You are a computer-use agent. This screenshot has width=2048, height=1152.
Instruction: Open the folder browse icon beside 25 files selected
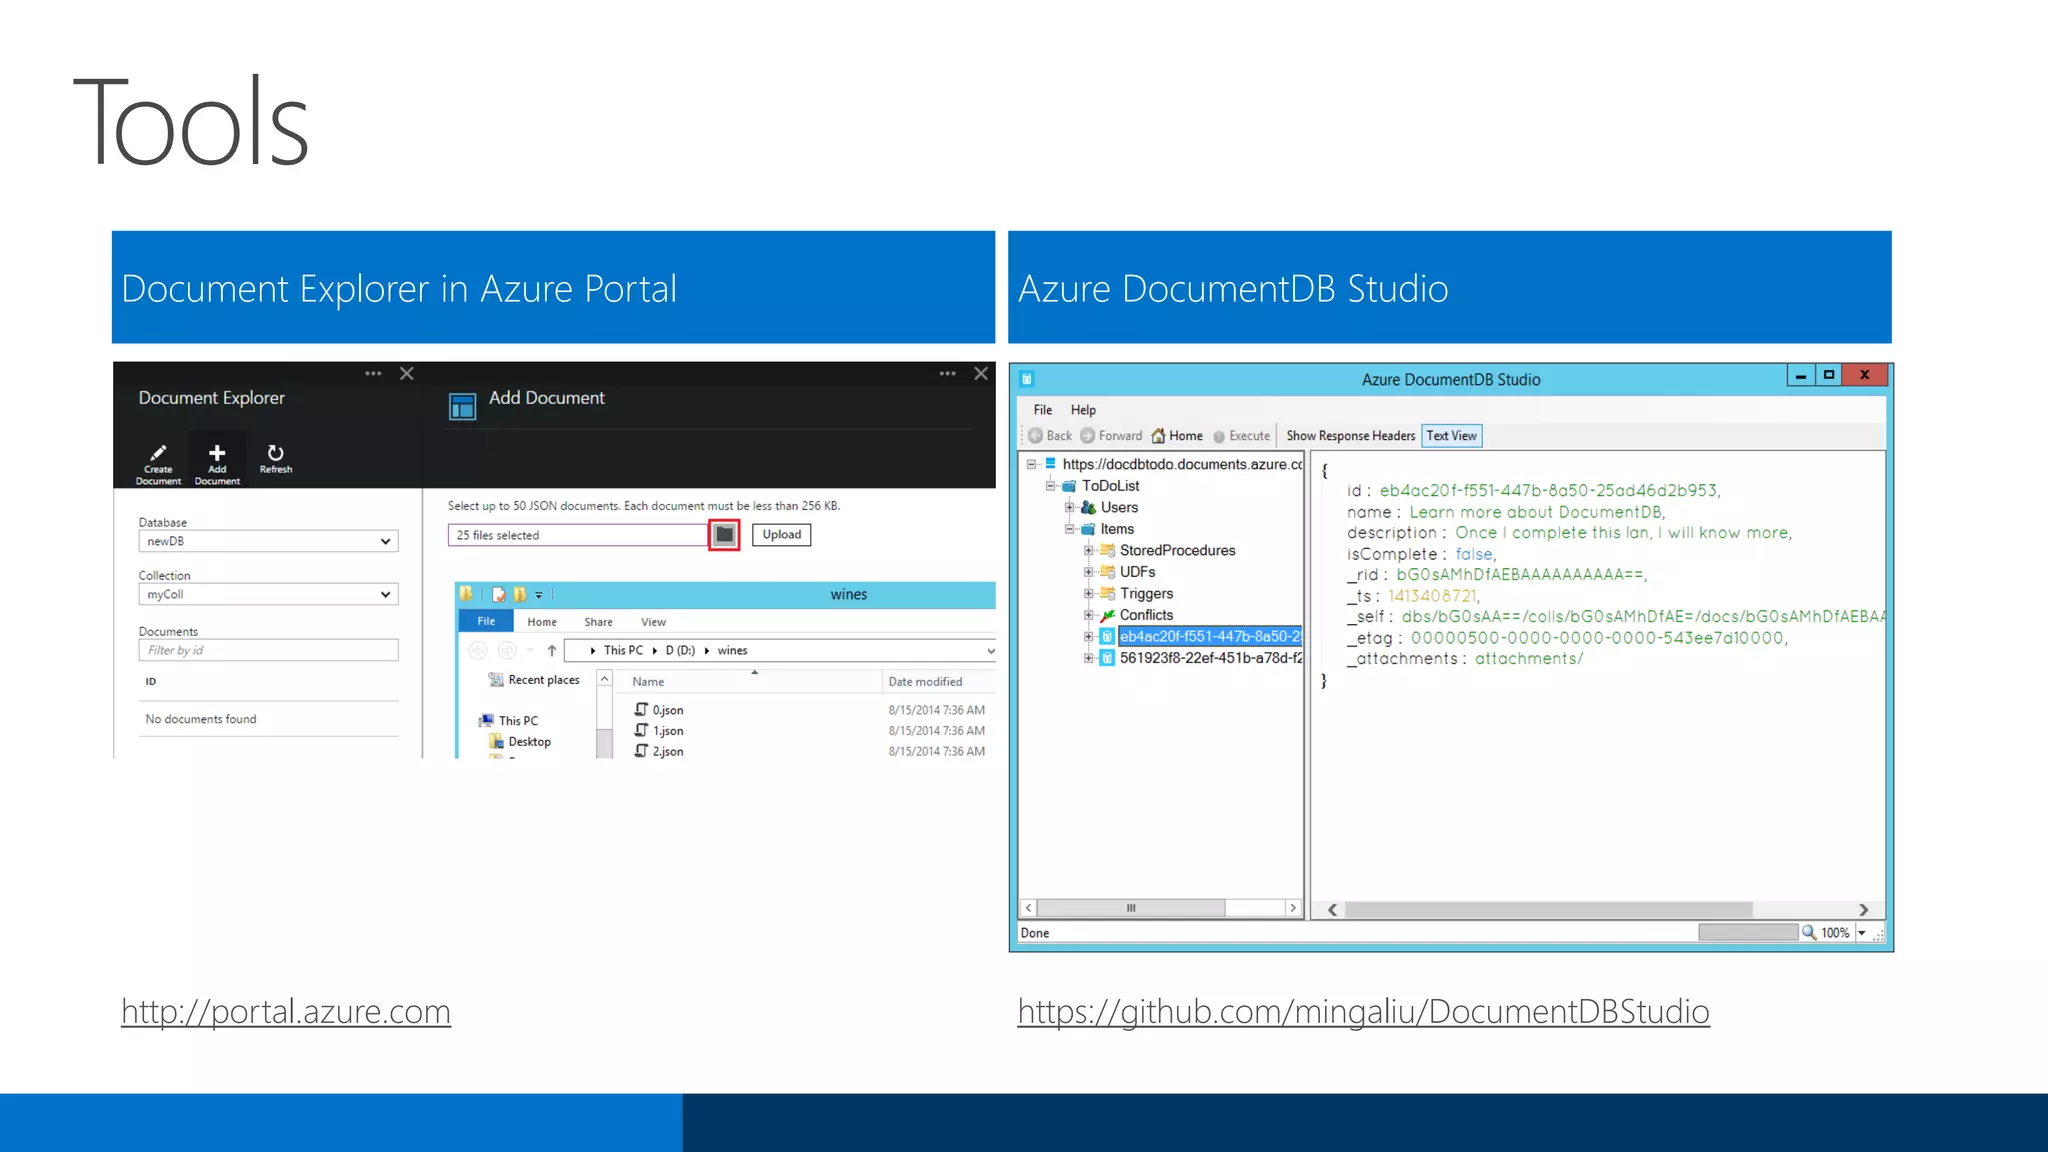[725, 535]
